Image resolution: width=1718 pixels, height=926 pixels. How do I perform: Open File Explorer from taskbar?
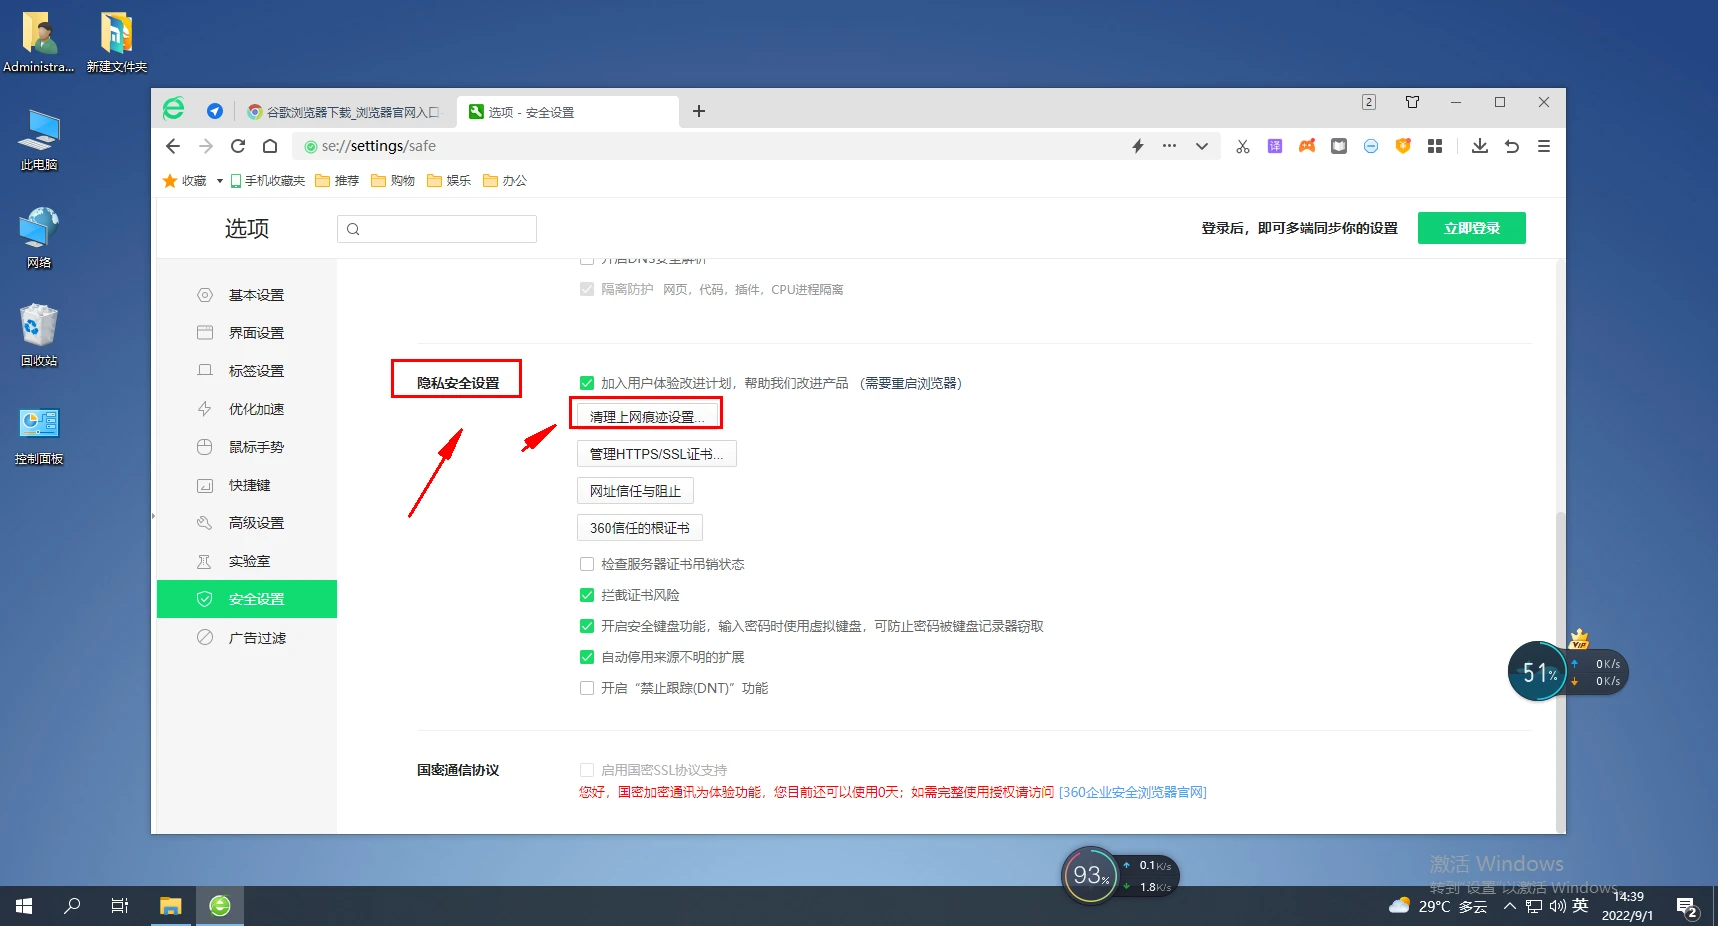[x=171, y=906]
